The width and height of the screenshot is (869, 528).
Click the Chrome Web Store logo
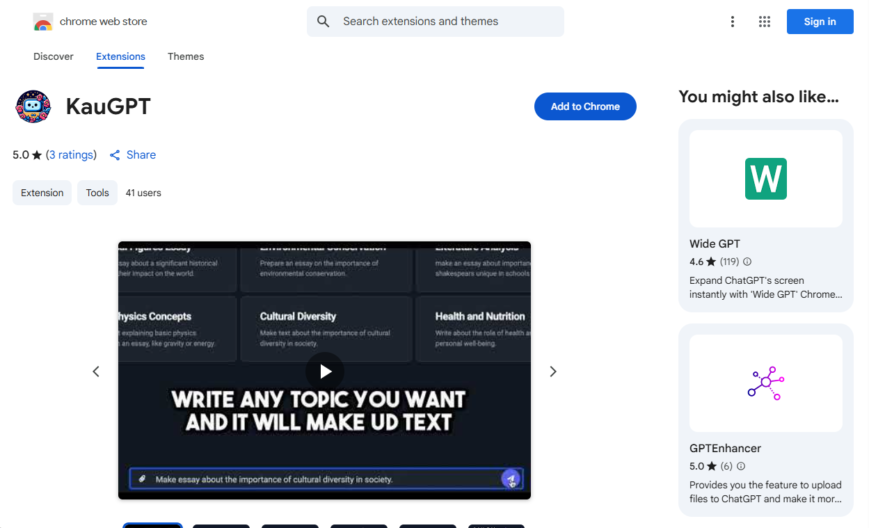click(43, 22)
